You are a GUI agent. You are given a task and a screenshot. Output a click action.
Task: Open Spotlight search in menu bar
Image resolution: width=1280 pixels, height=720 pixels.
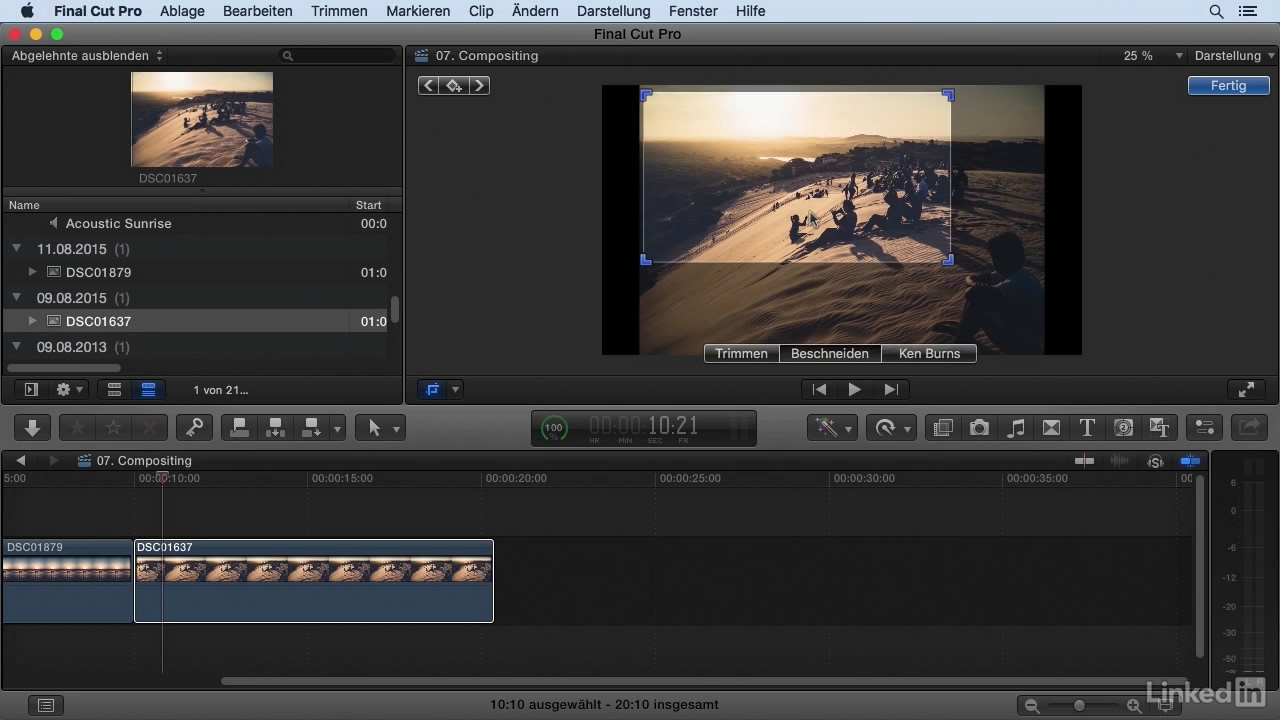point(1216,11)
